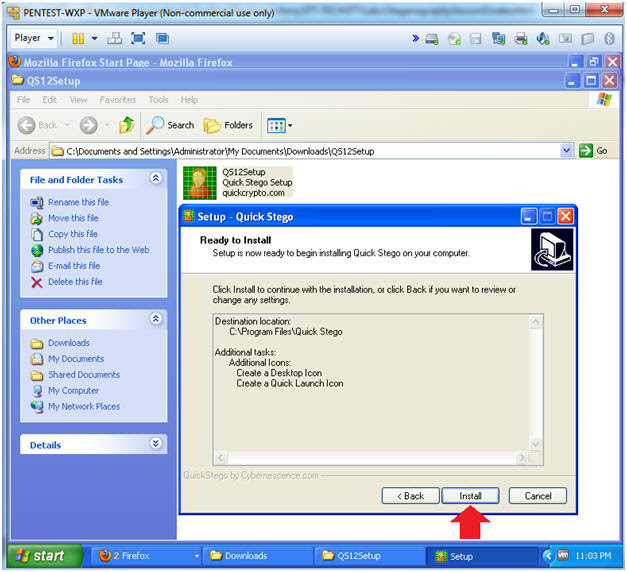Click scroll up arrow in setup summary box

click(535, 322)
